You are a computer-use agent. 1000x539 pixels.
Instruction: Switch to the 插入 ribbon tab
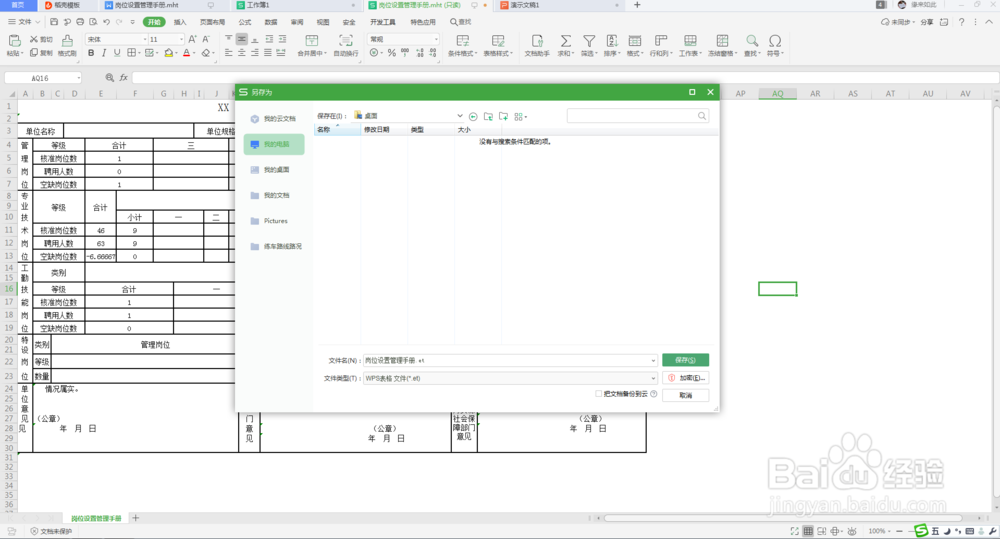point(180,22)
